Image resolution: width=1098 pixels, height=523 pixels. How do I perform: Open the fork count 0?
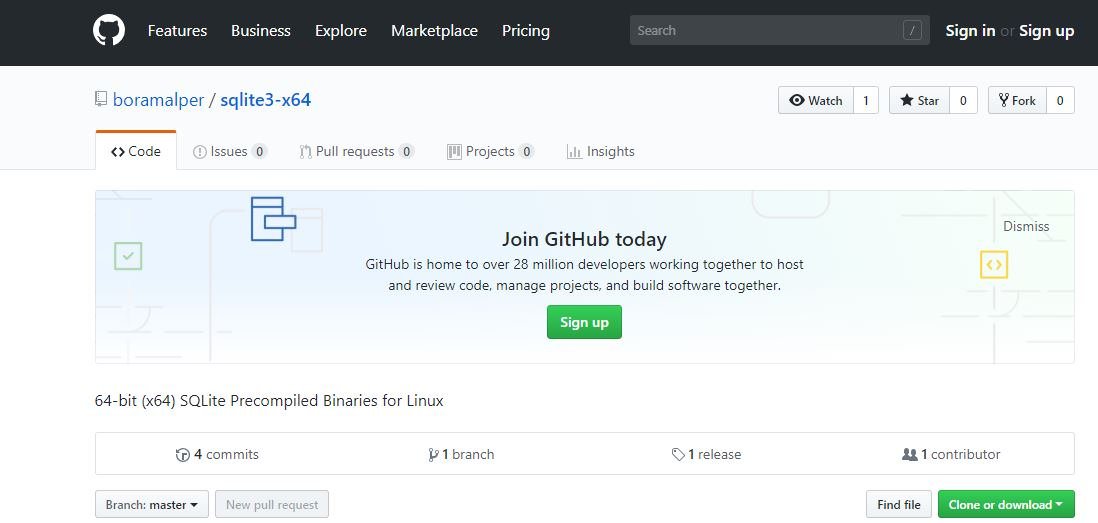[x=1060, y=100]
